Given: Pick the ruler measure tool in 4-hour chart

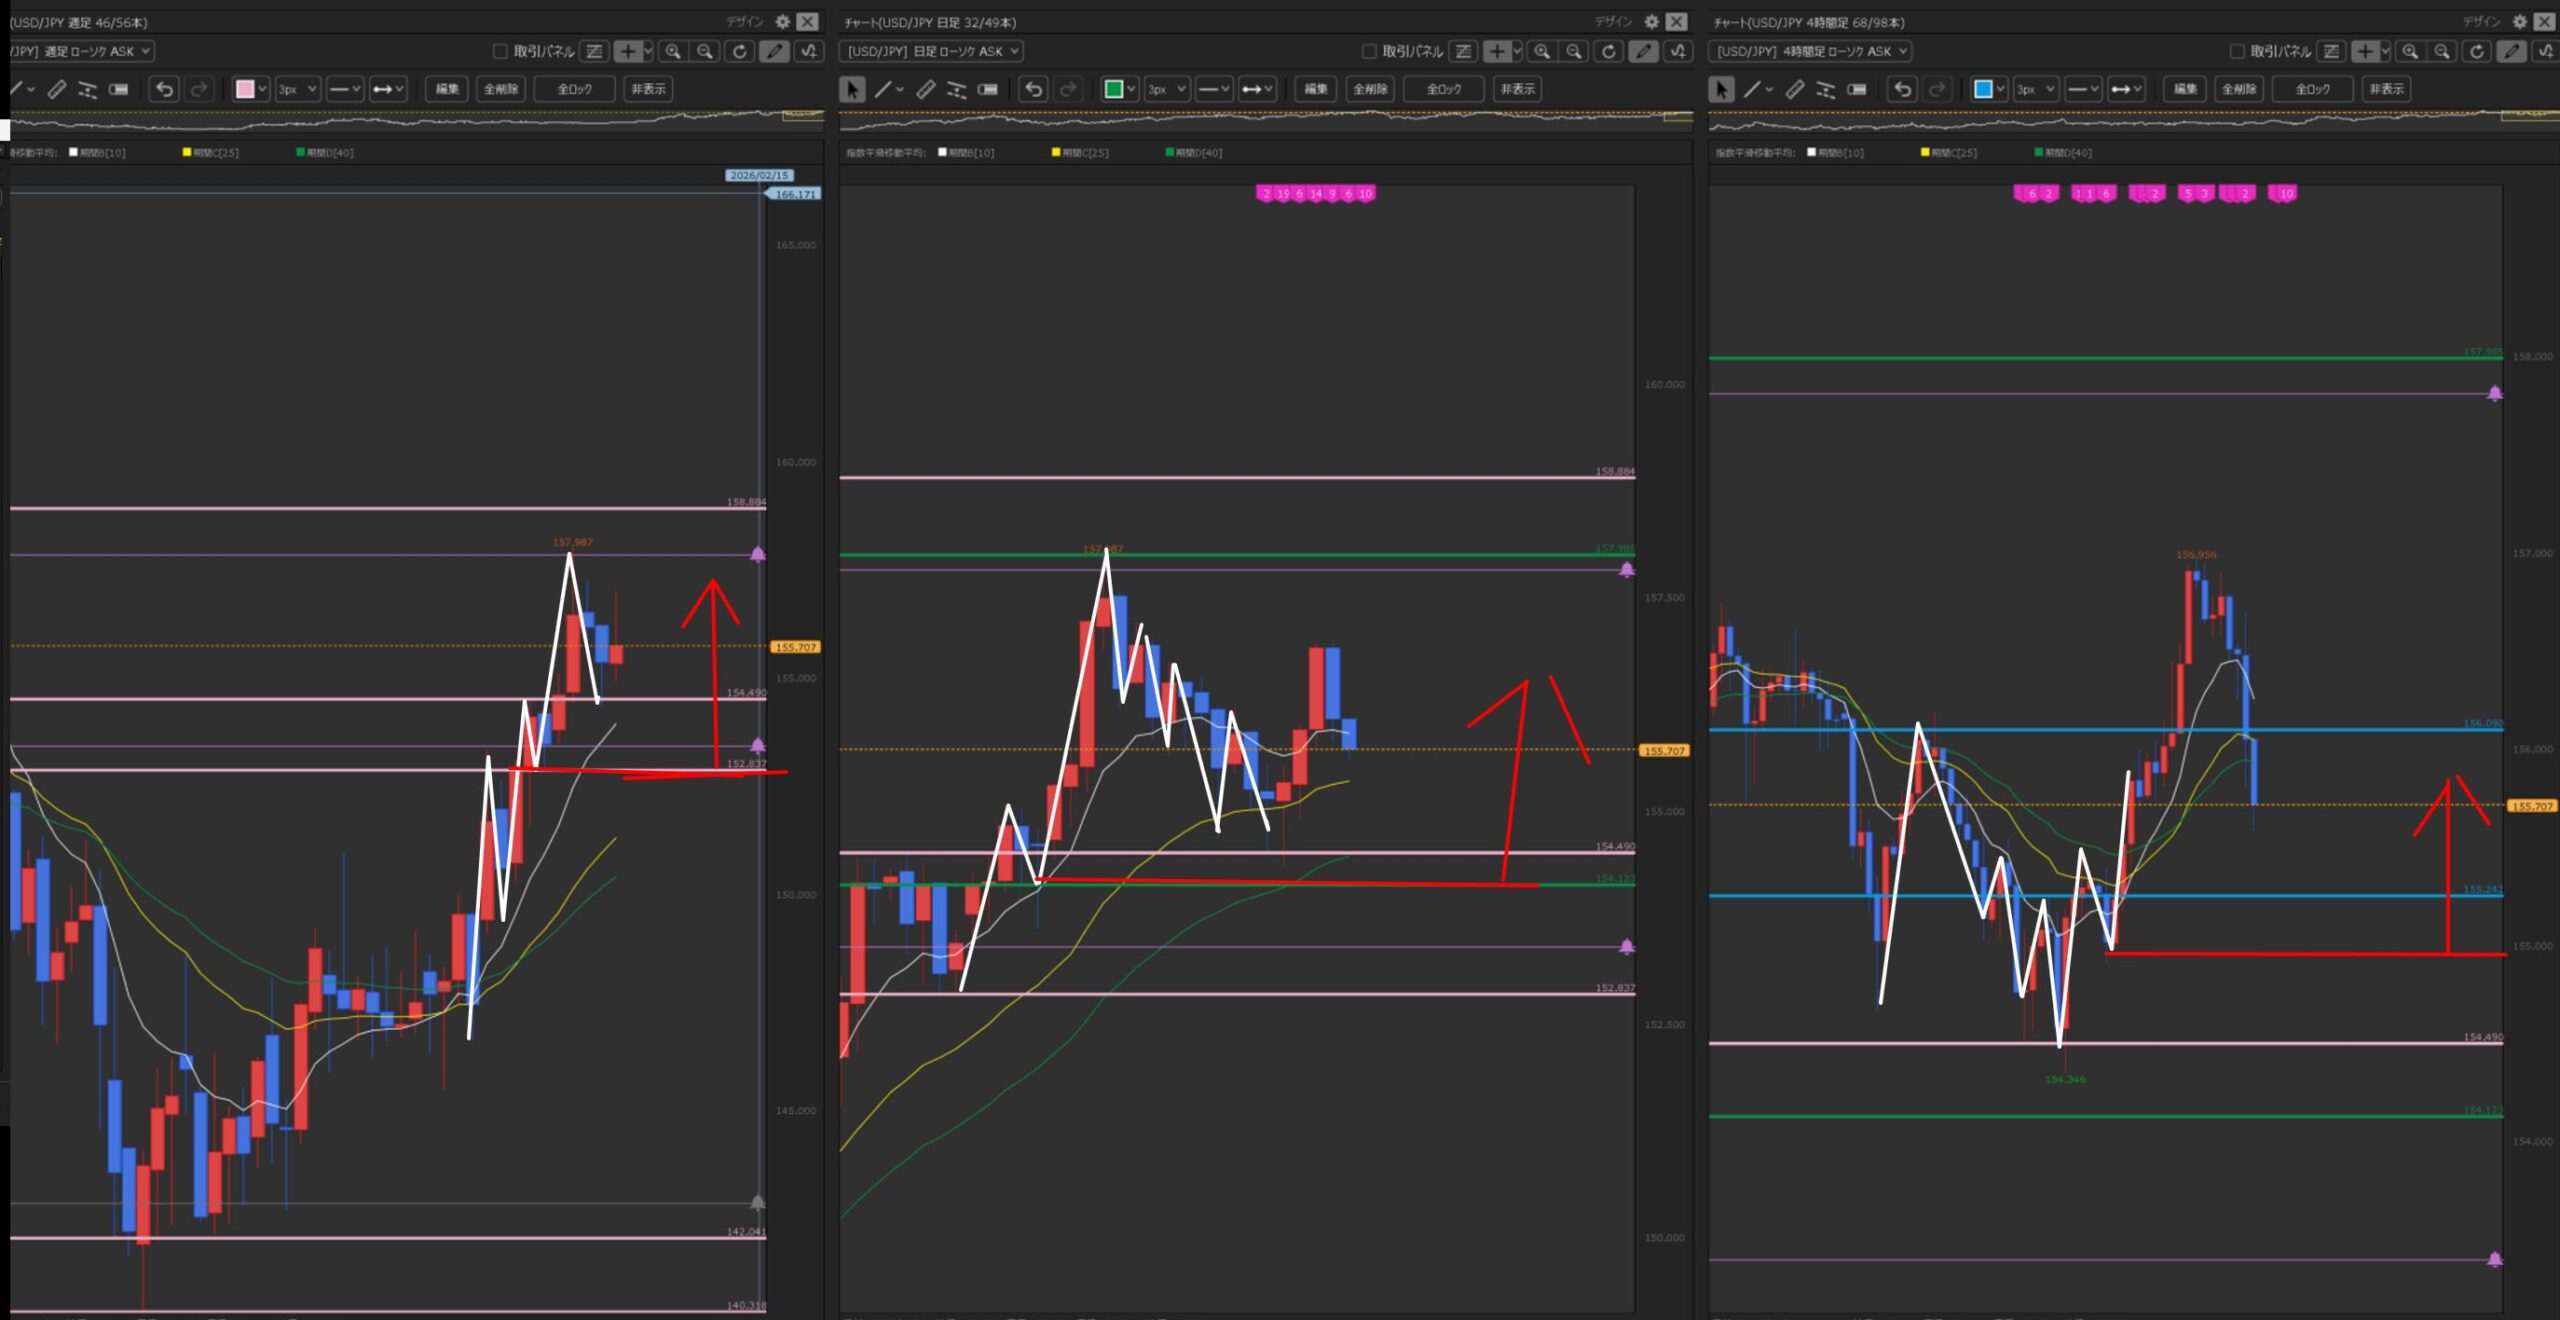Looking at the screenshot, I should (1795, 89).
